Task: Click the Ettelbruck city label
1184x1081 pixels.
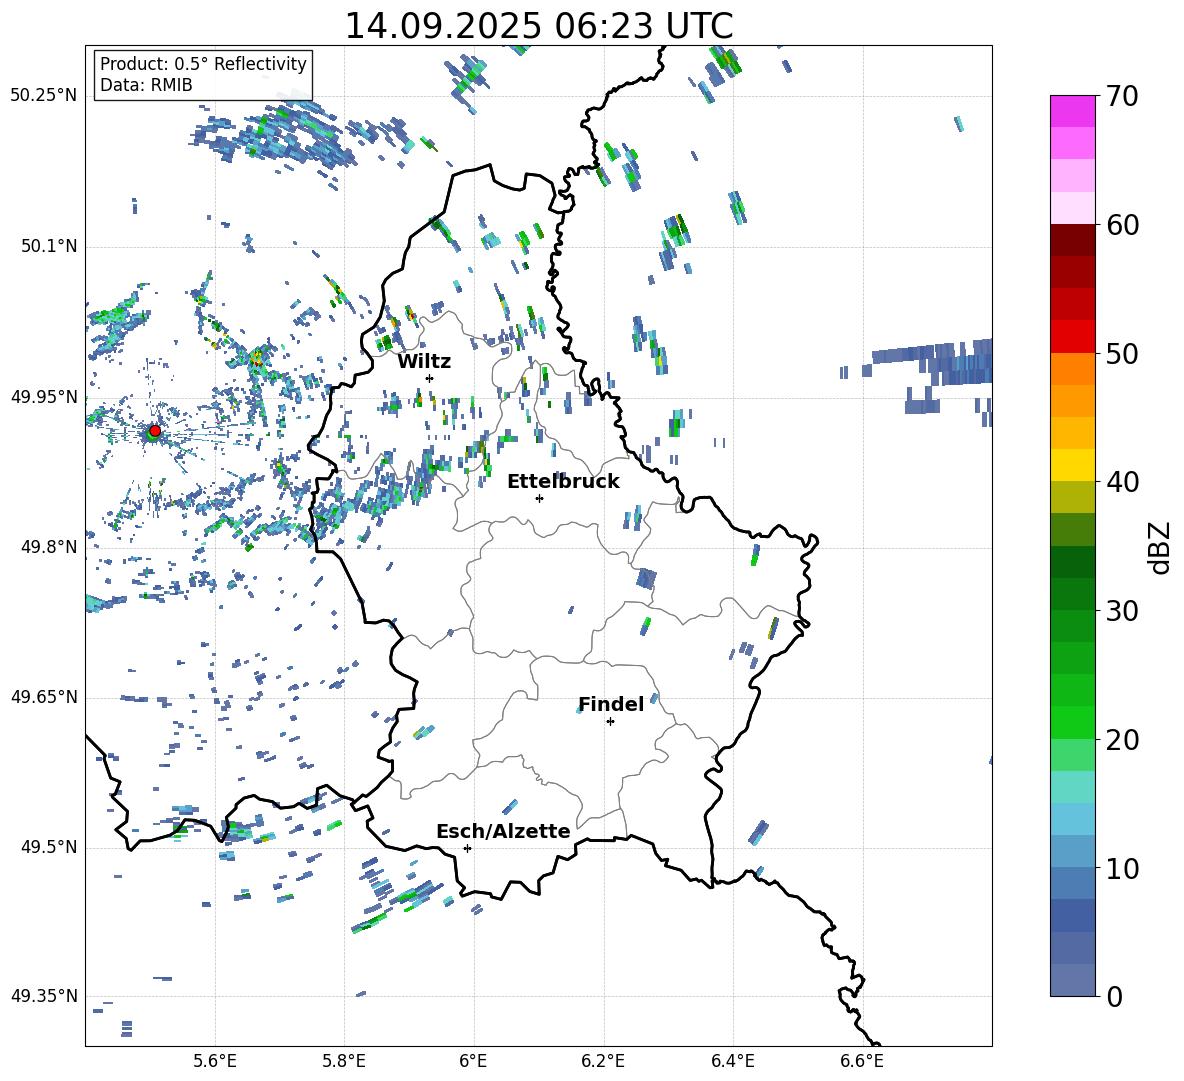Action: coord(563,482)
